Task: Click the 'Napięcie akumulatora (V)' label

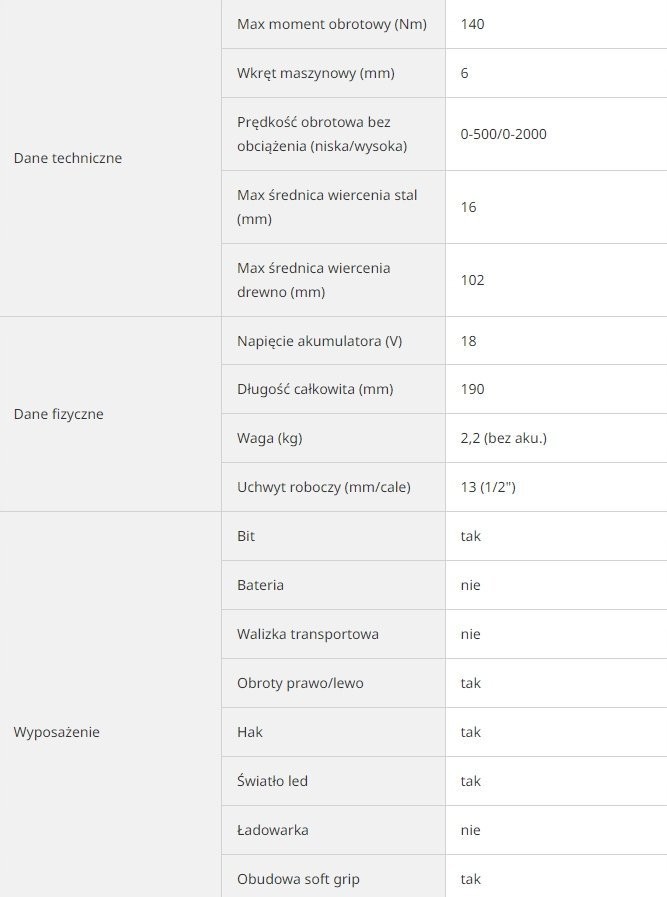Action: [x=320, y=341]
